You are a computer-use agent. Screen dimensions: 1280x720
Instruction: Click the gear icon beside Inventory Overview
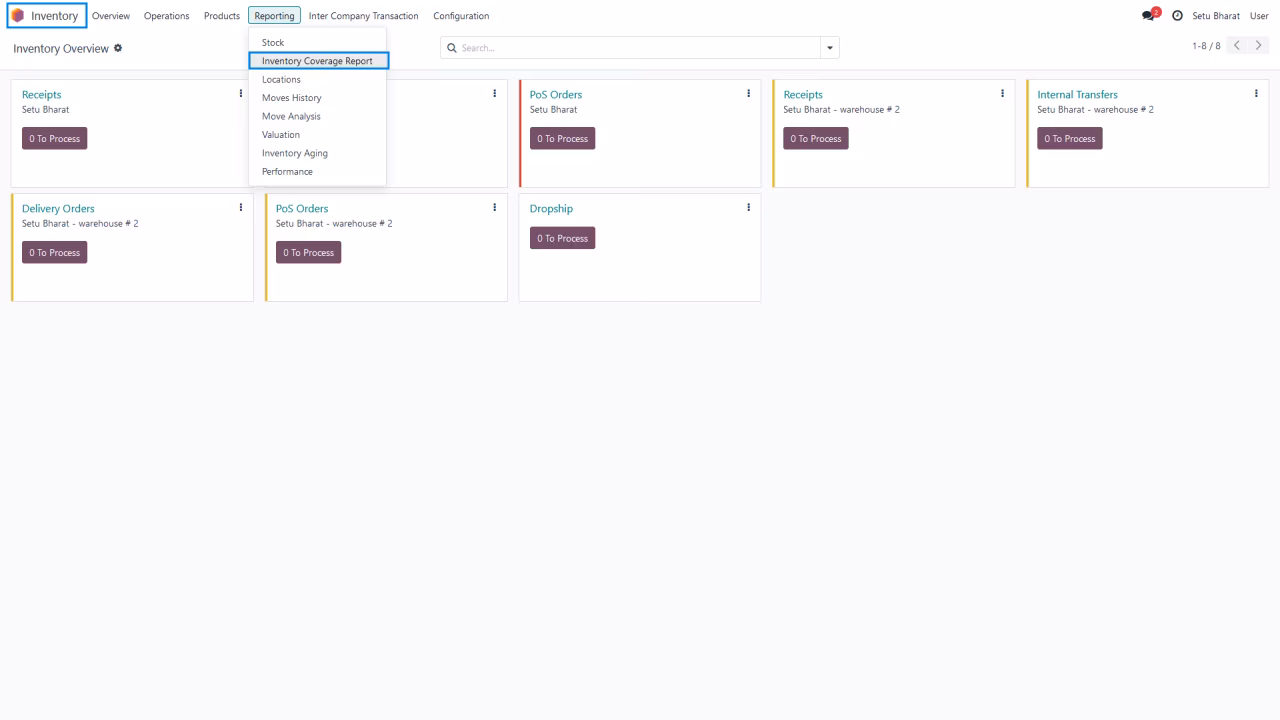coord(118,48)
